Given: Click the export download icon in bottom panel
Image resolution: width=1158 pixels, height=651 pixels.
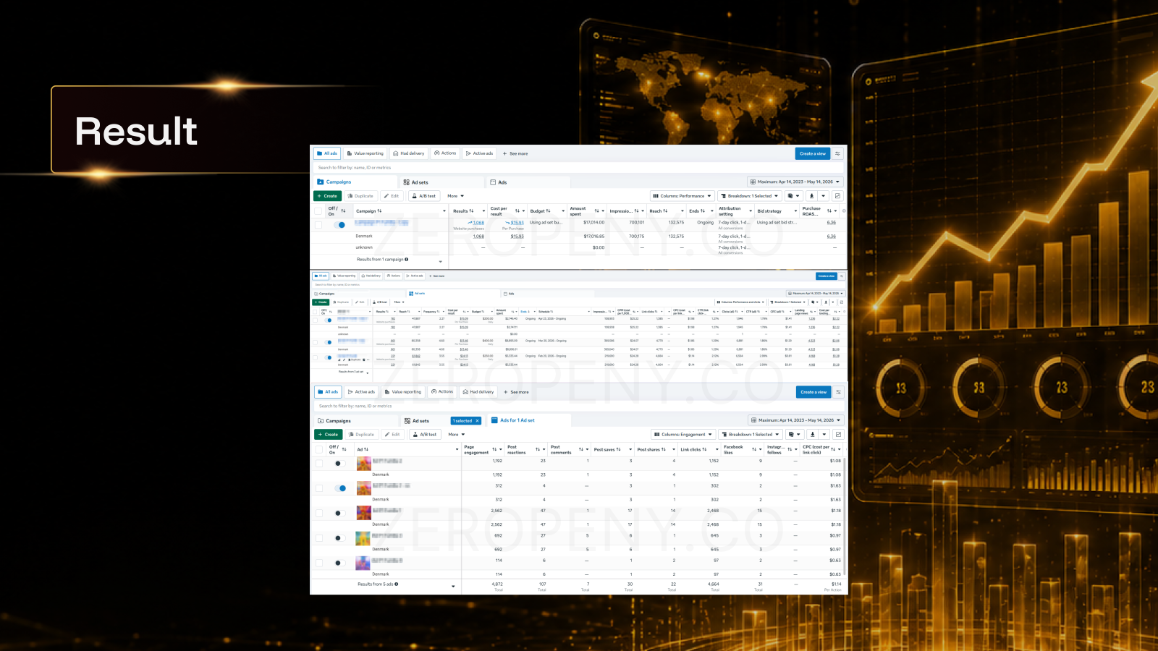Looking at the screenshot, I should click(x=812, y=434).
